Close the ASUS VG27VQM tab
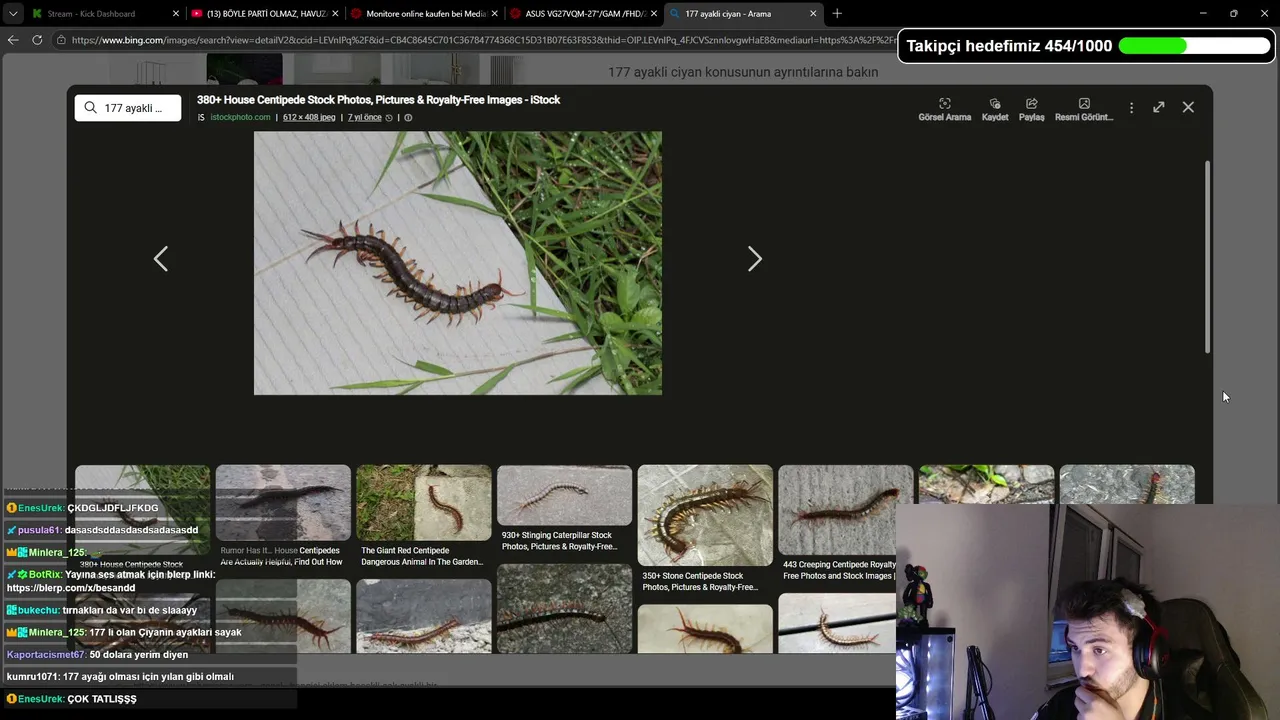Screen dimensions: 1280x720 point(654,14)
